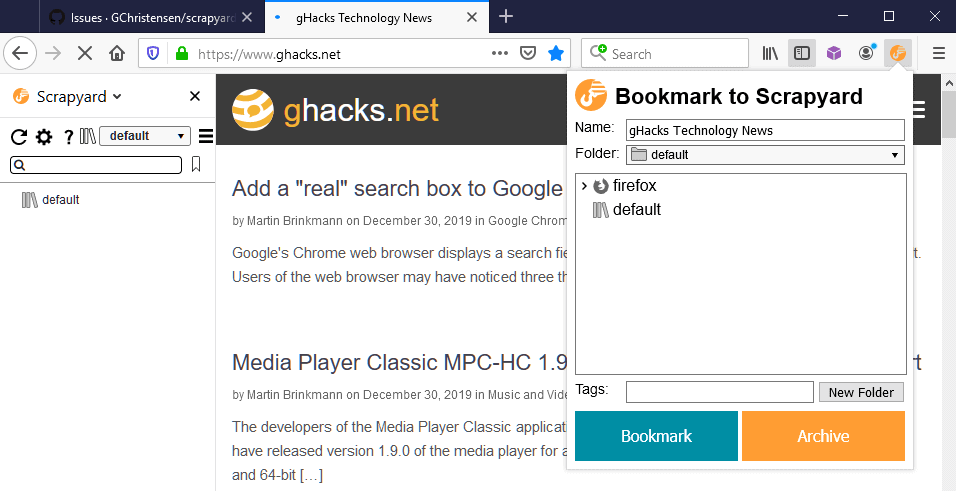Select the default shelf in popup tree
This screenshot has width=956, height=491.
point(627,210)
